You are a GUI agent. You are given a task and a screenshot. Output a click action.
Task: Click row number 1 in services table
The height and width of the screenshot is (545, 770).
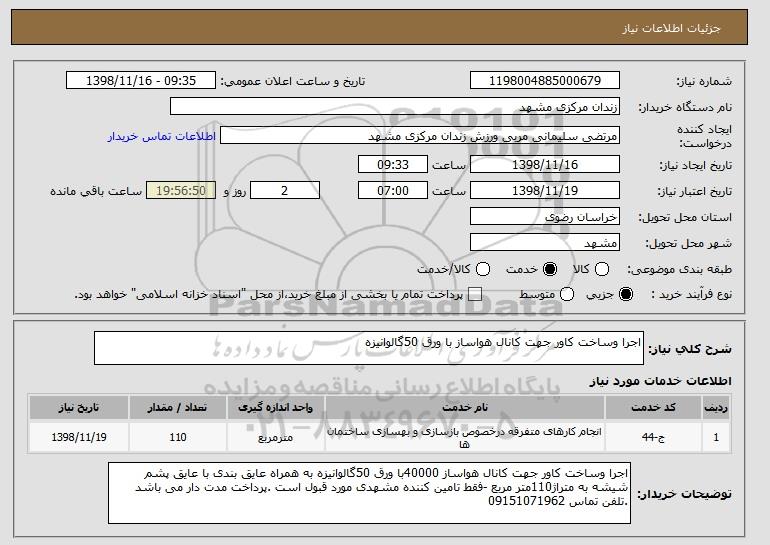[716, 437]
